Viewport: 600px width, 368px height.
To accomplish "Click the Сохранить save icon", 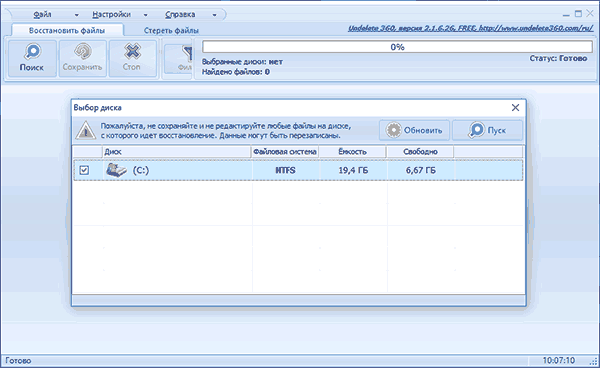I will [x=83, y=51].
